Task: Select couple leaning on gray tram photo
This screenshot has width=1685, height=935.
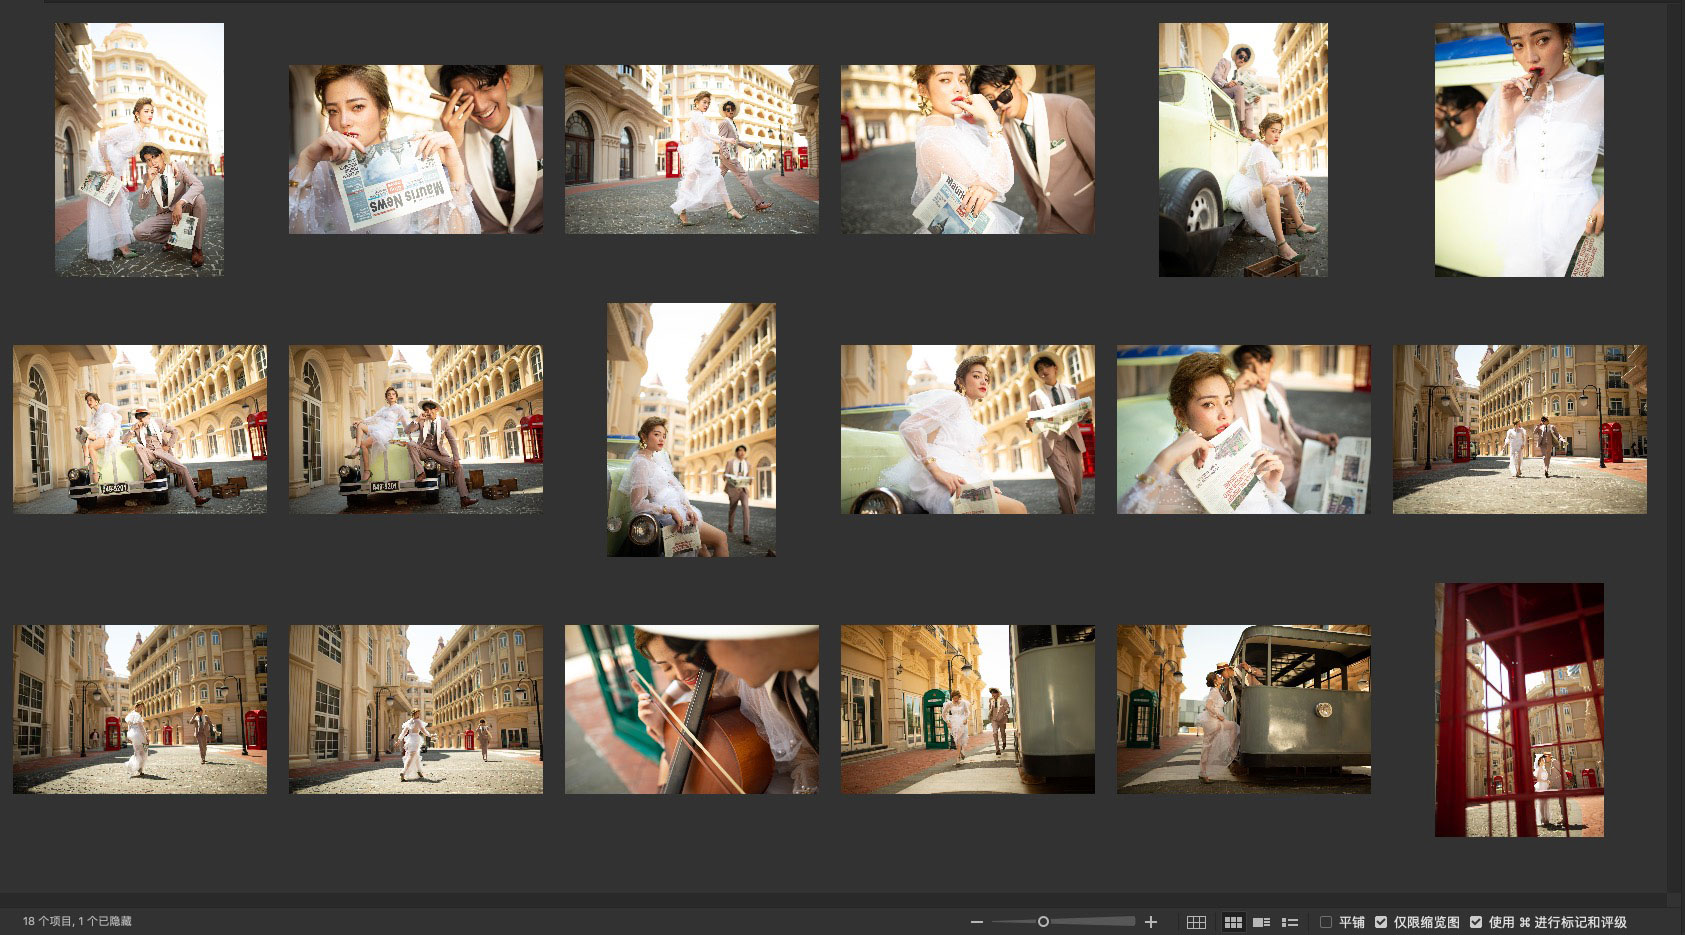Action: tap(1243, 710)
